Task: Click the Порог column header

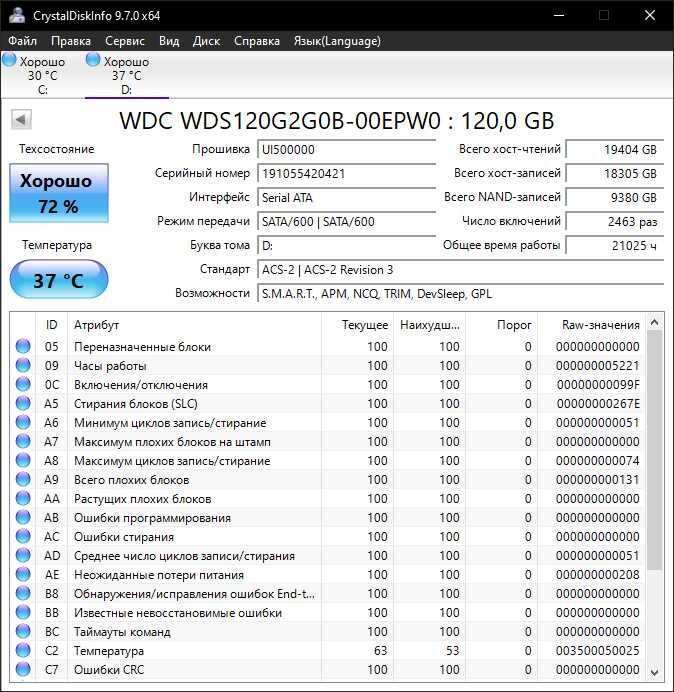Action: pyautogui.click(x=502, y=325)
